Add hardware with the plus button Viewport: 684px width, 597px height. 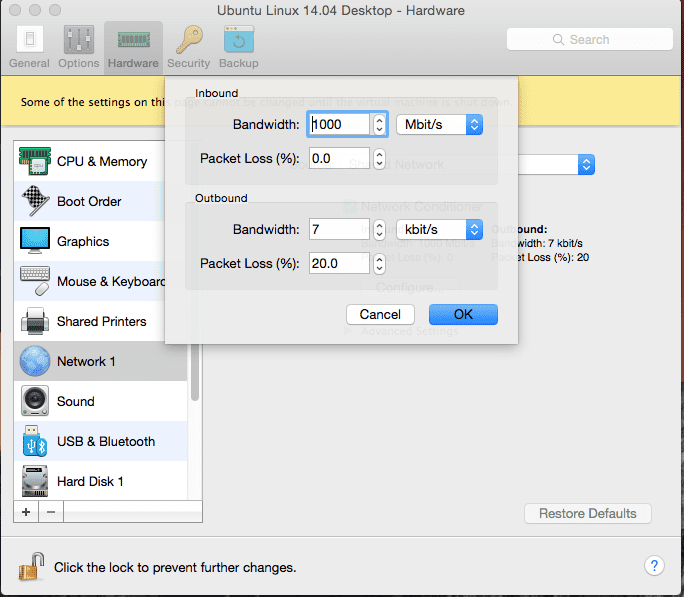26,512
